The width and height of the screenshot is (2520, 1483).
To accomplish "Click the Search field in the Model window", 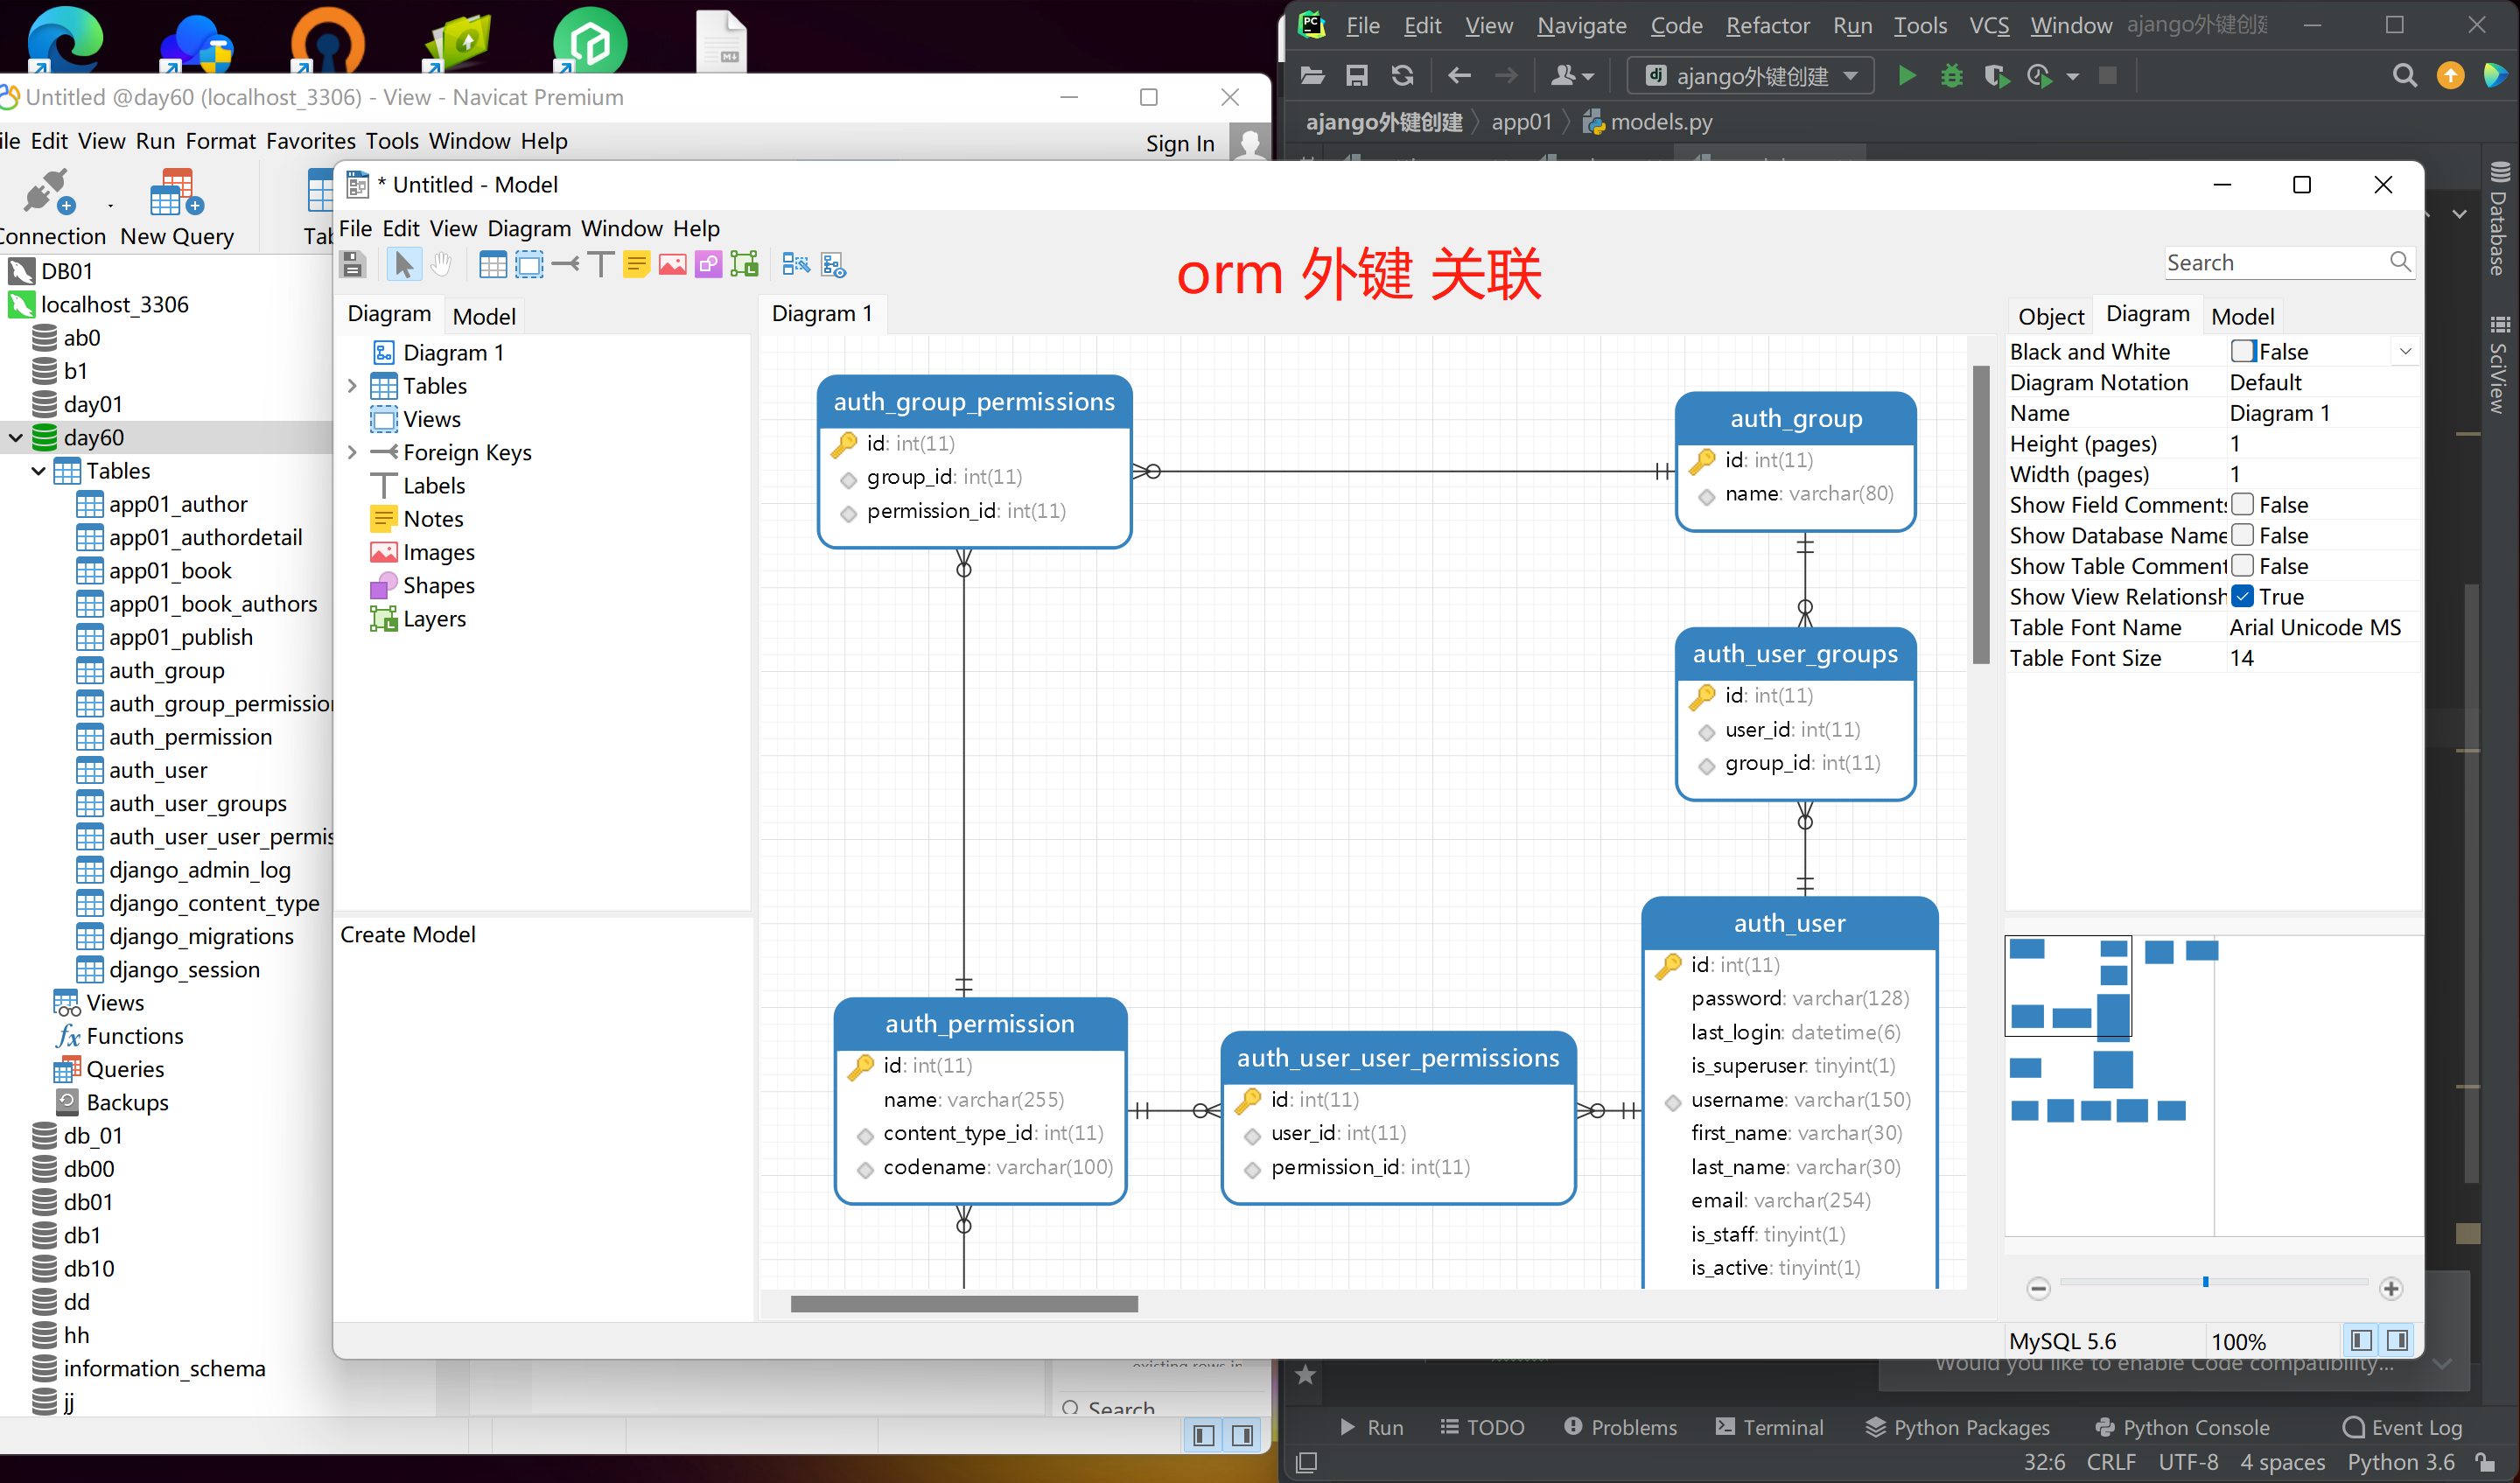I will tap(2289, 262).
